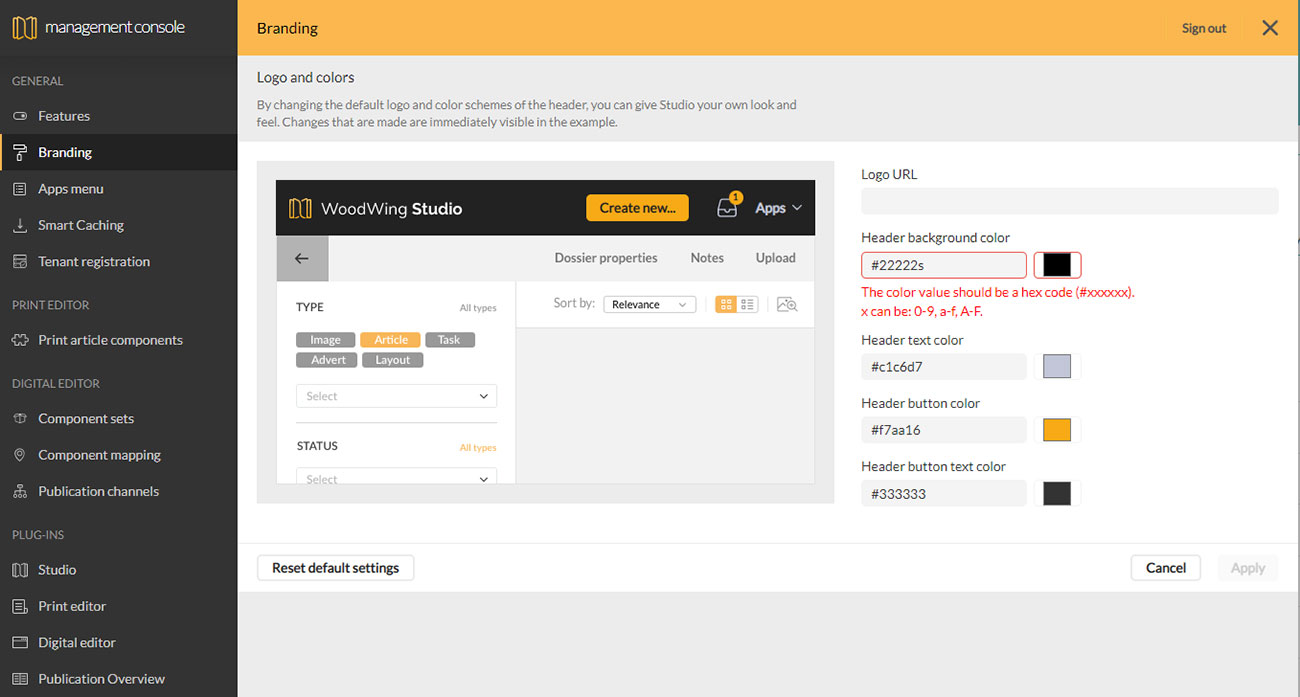The image size is (1300, 697).
Task: Select Notes tab in preview
Action: [x=707, y=258]
